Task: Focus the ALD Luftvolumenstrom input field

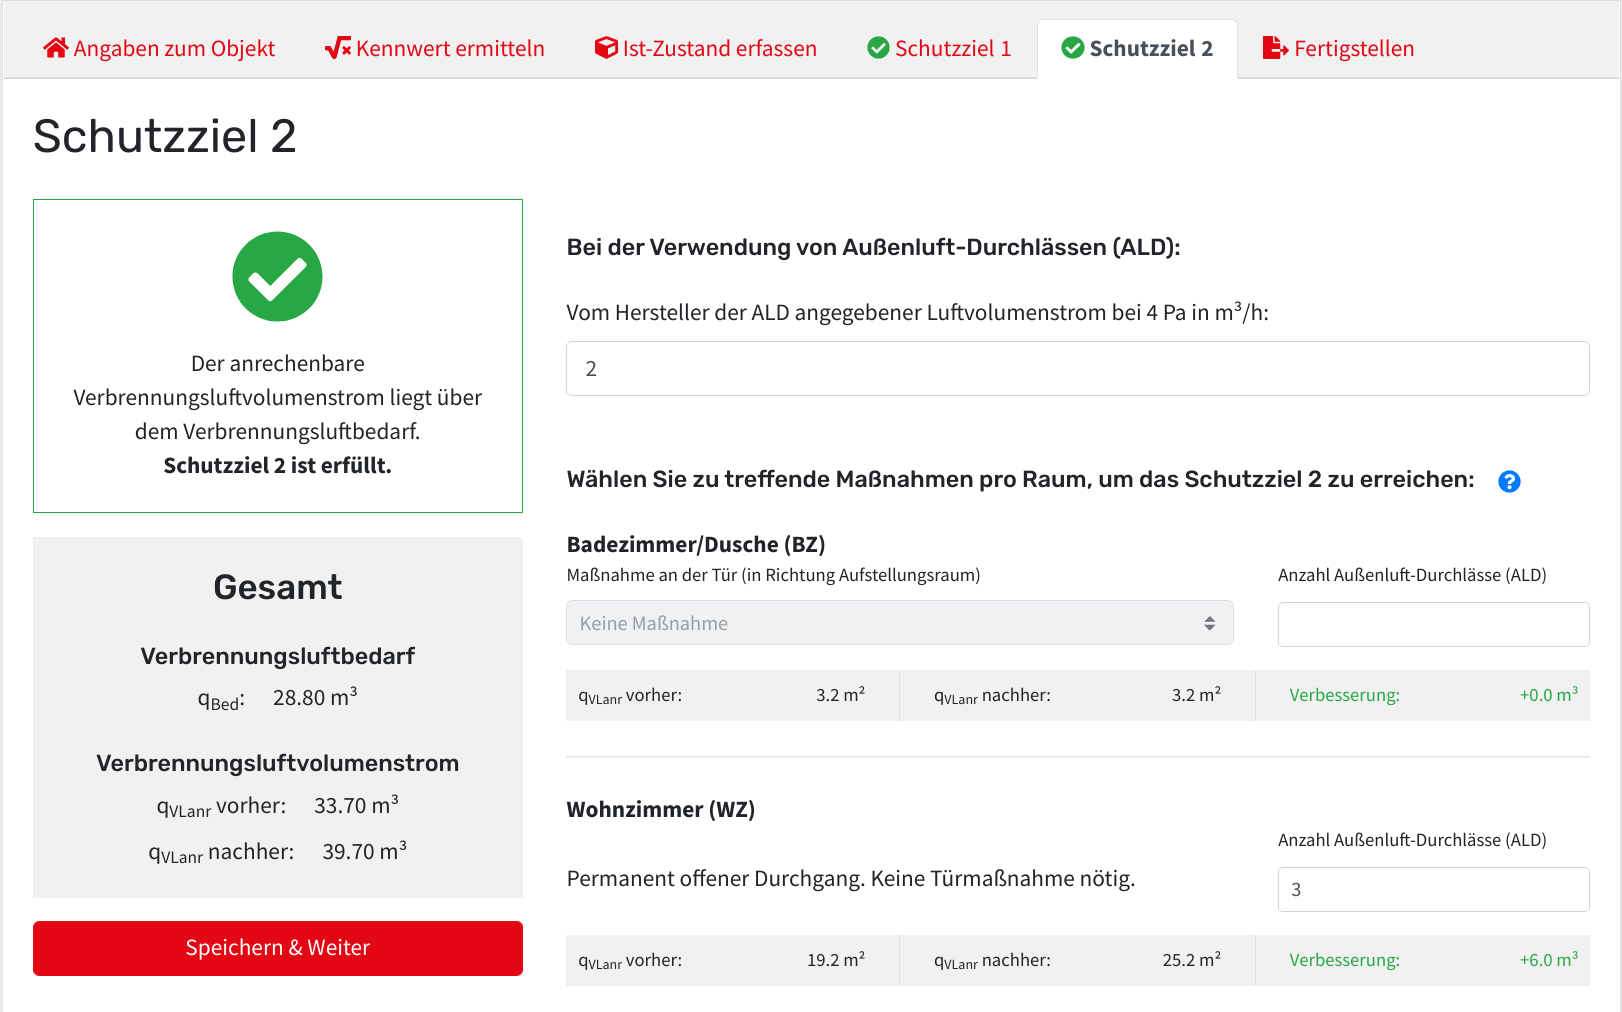Action: click(x=1077, y=369)
